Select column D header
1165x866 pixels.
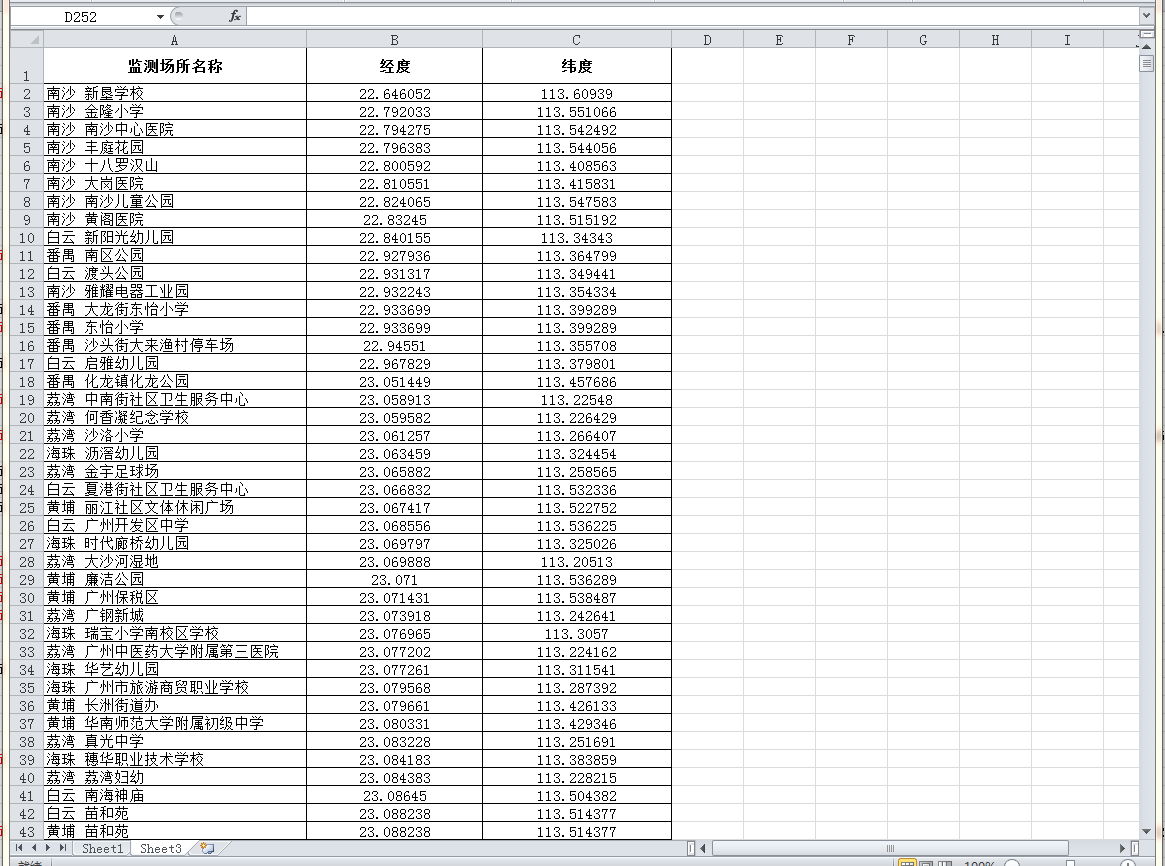pyautogui.click(x=707, y=39)
